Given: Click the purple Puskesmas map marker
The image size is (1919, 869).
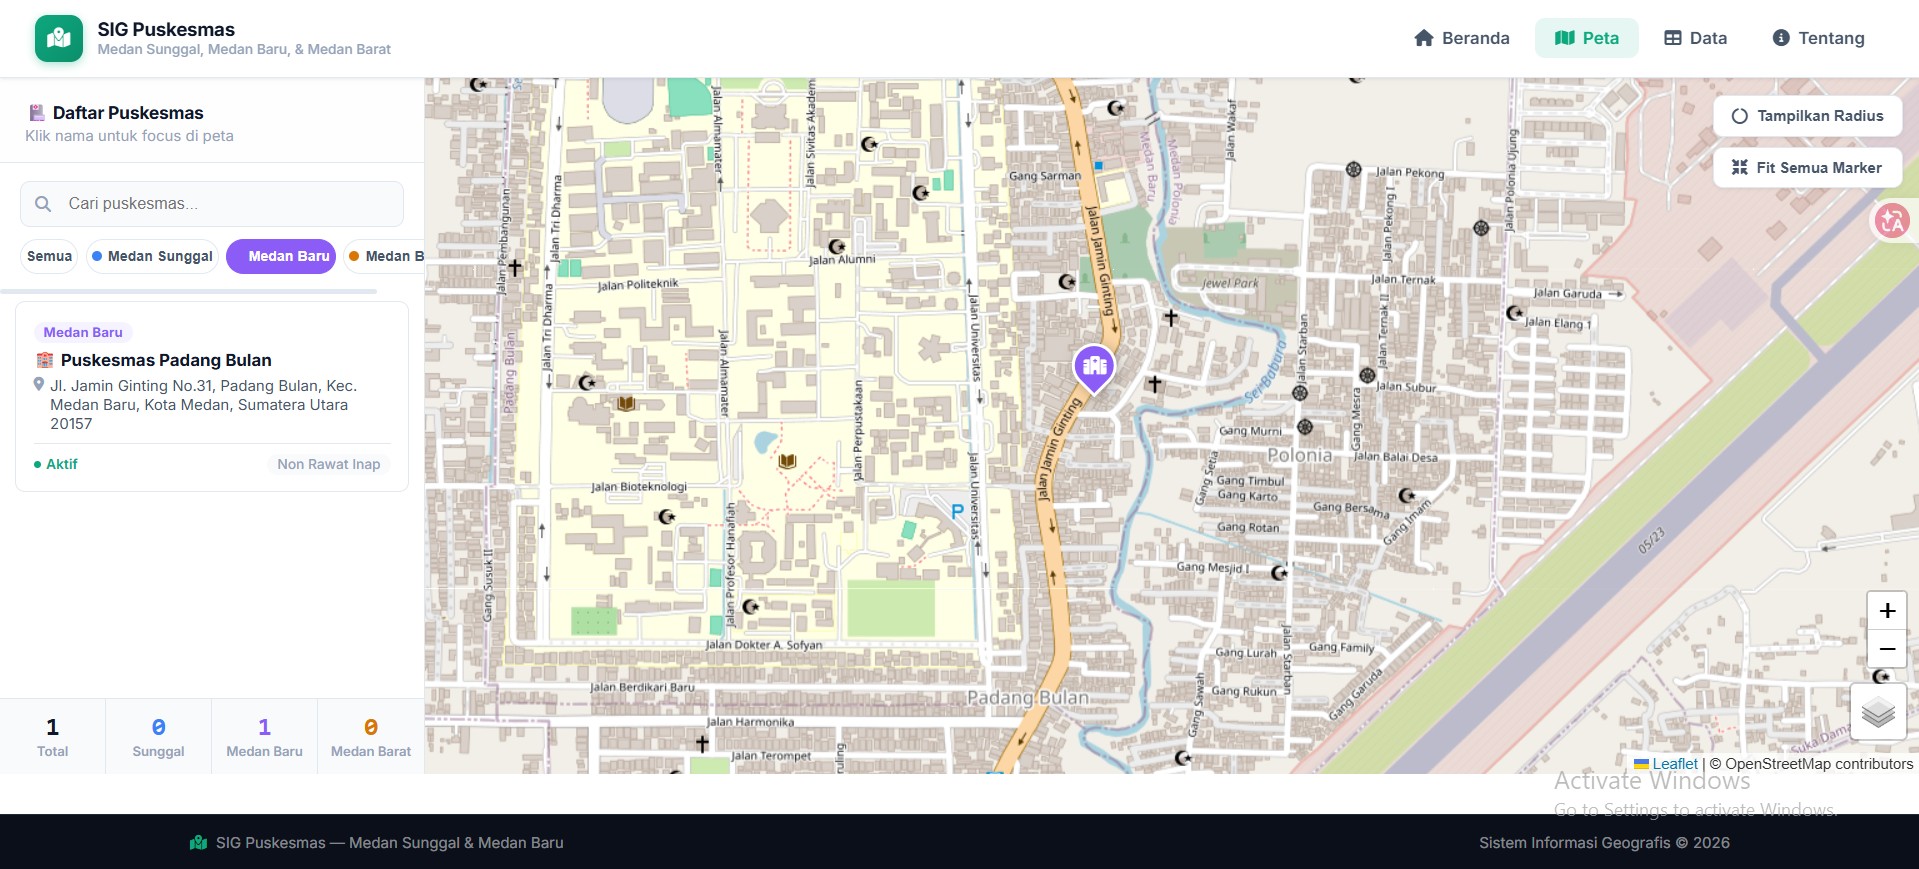Looking at the screenshot, I should (x=1094, y=368).
